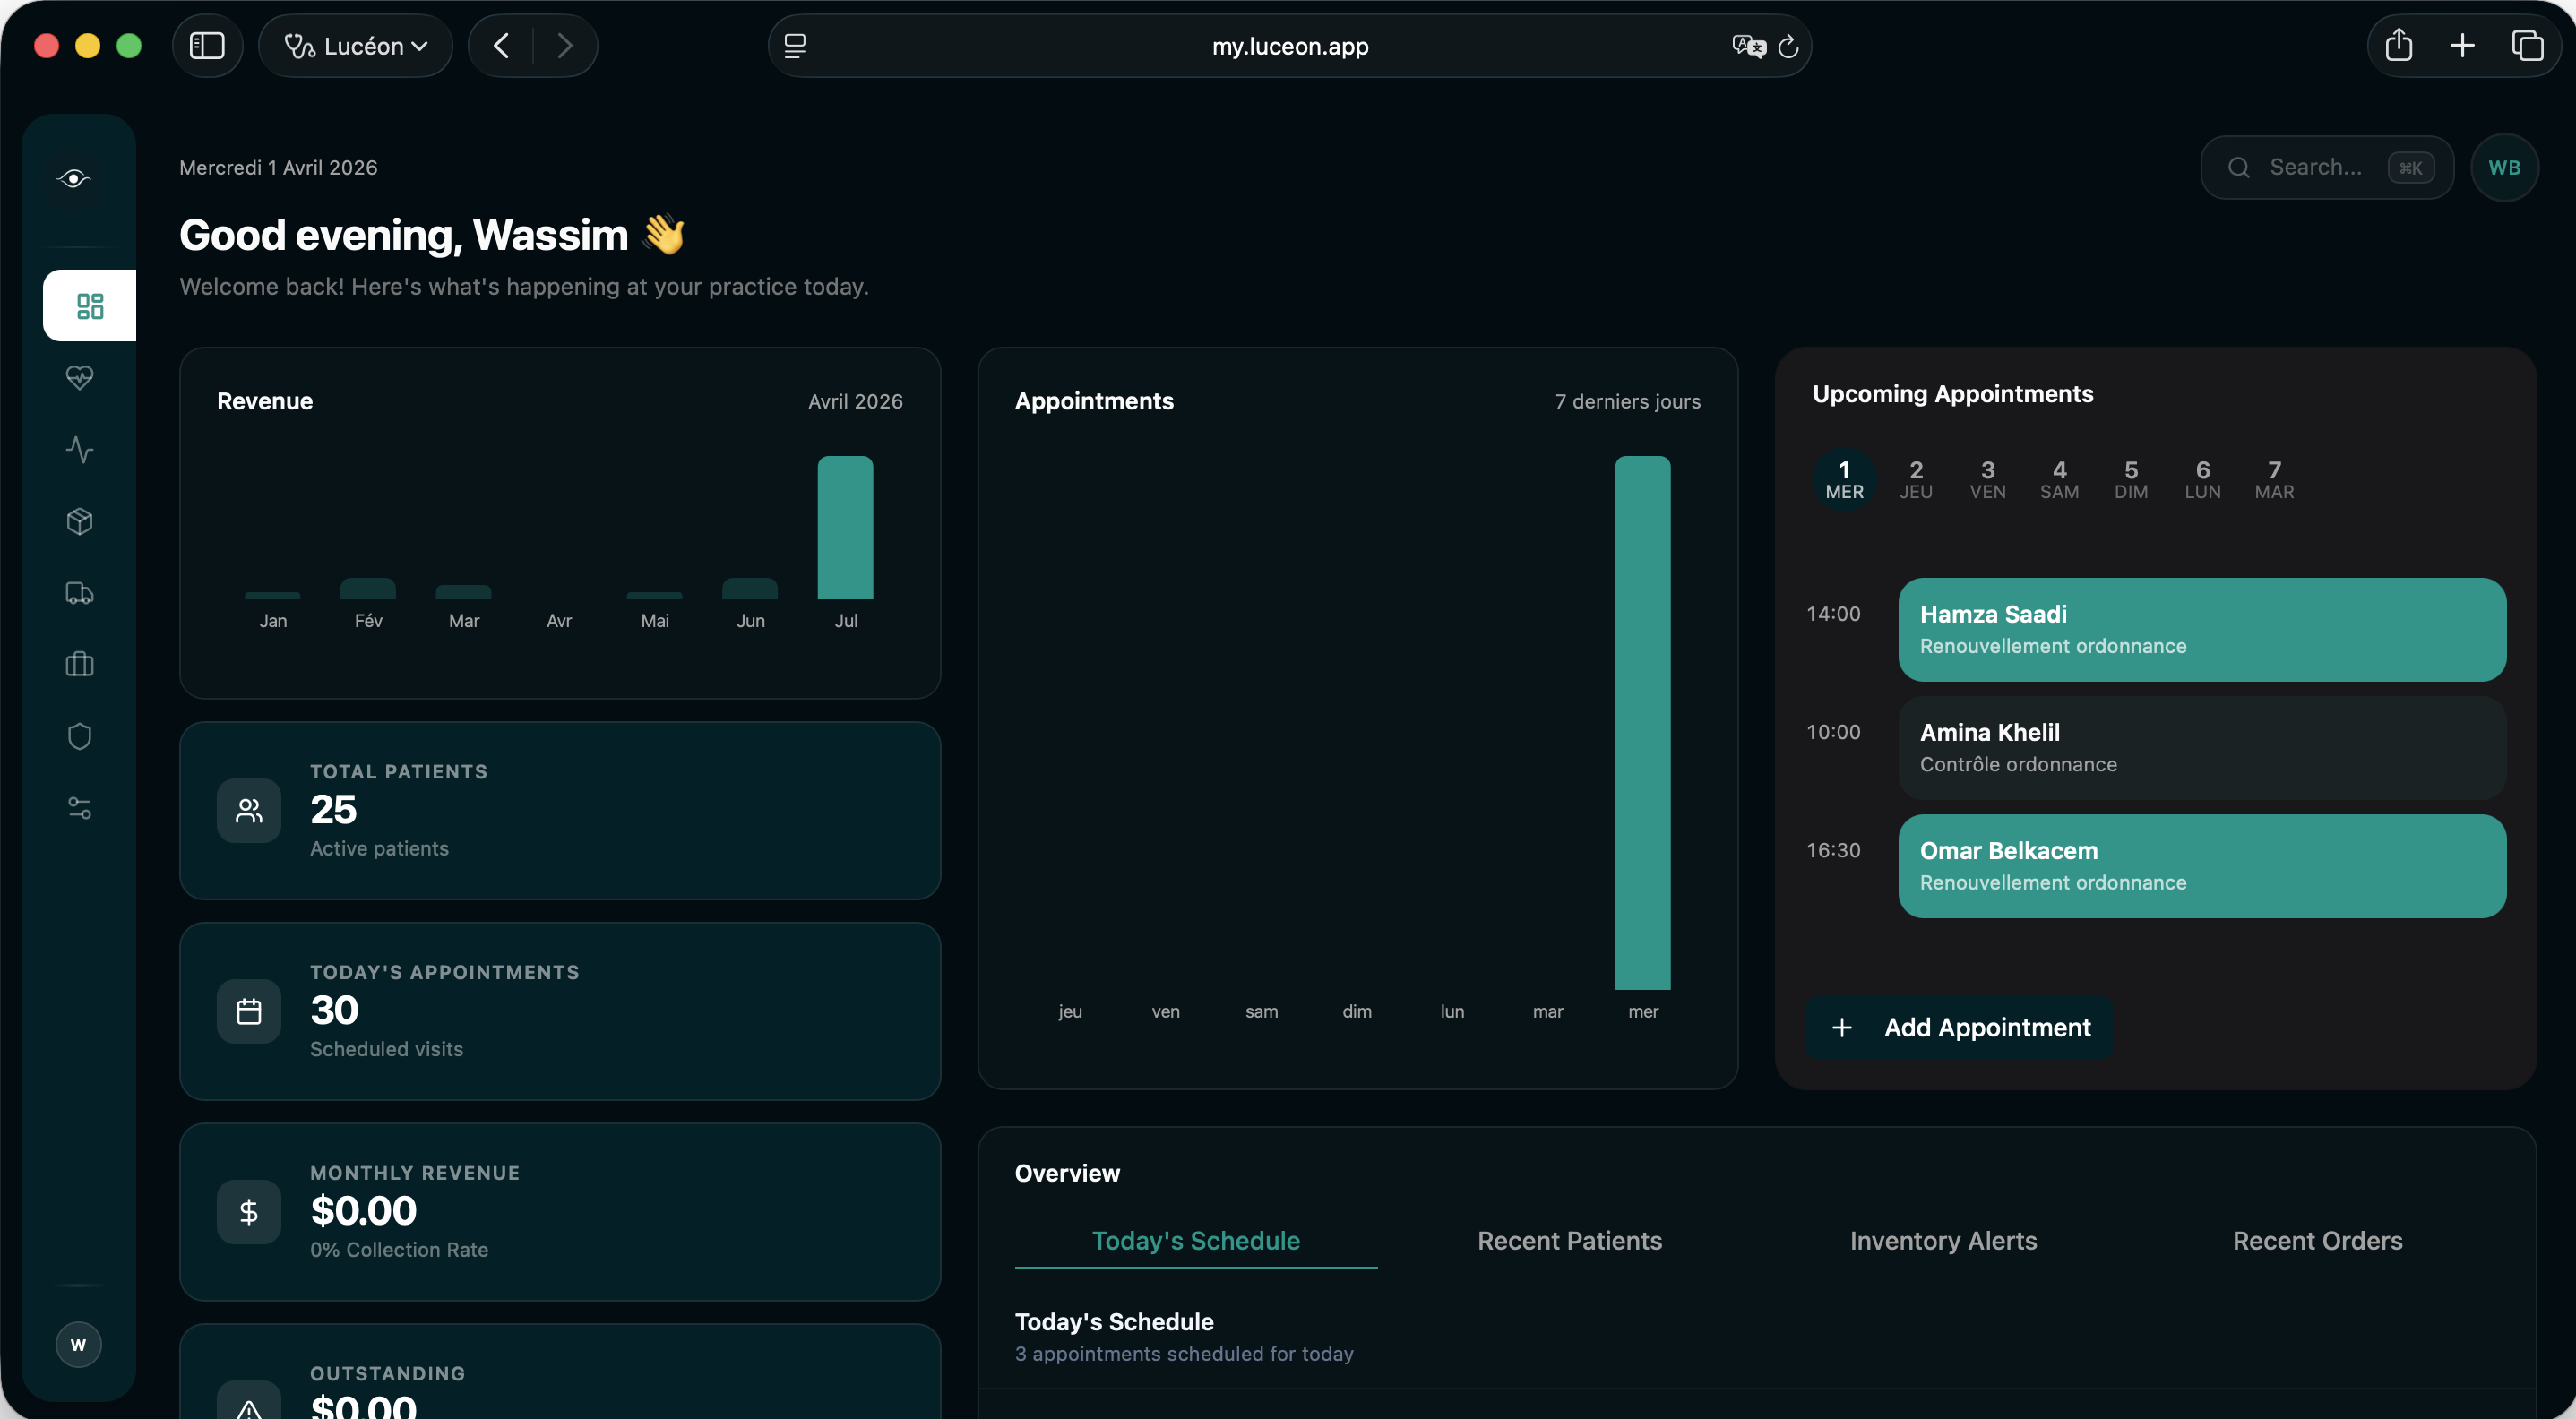
Task: Click the '7 derniers jours' label
Action: click(x=1627, y=401)
